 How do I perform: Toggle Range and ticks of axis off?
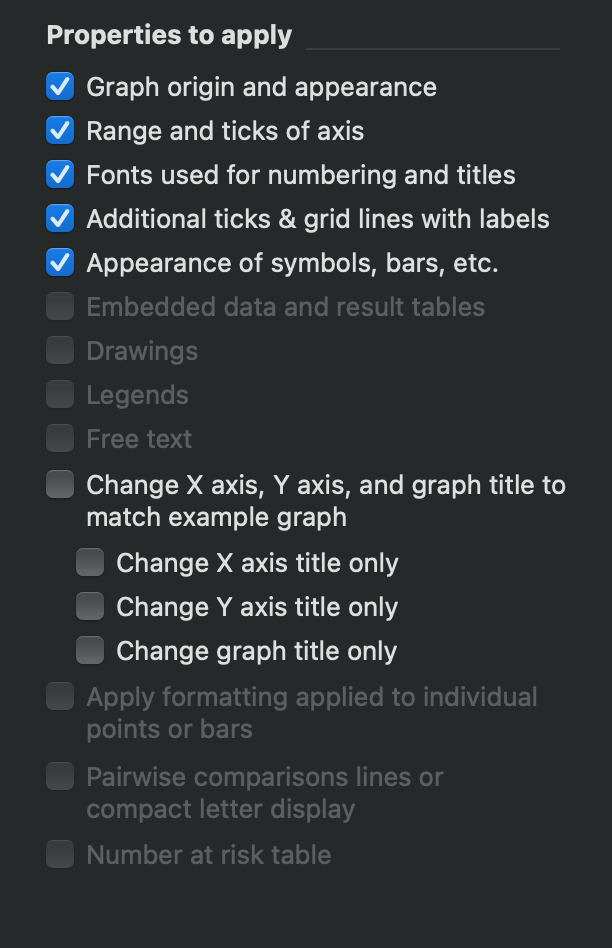(59, 131)
